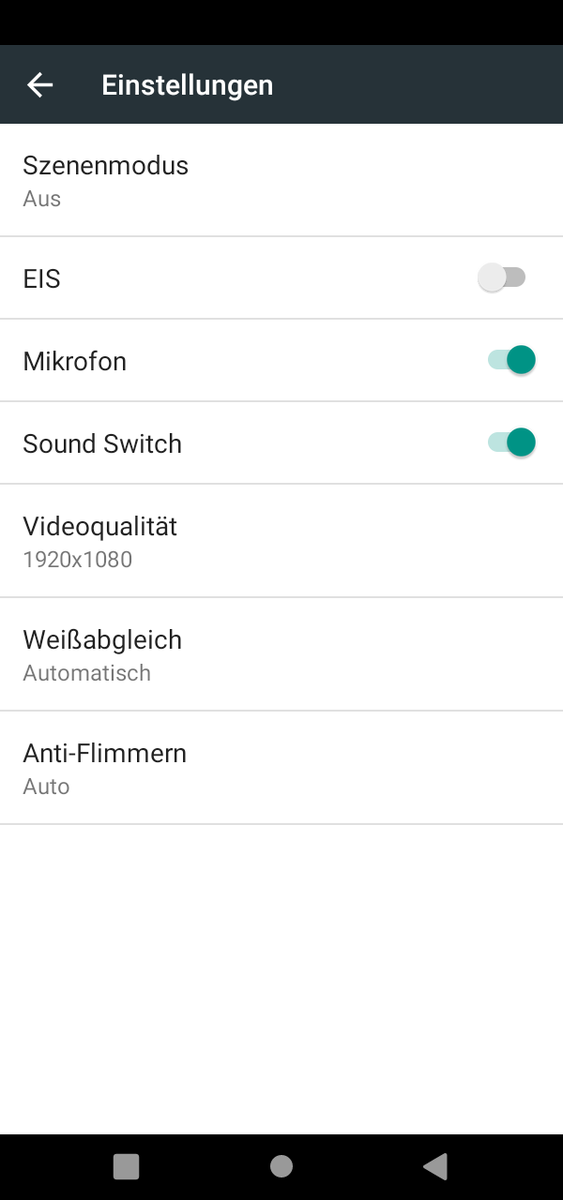Open the Weißabgleich selection
This screenshot has height=1200, width=563.
281,655
